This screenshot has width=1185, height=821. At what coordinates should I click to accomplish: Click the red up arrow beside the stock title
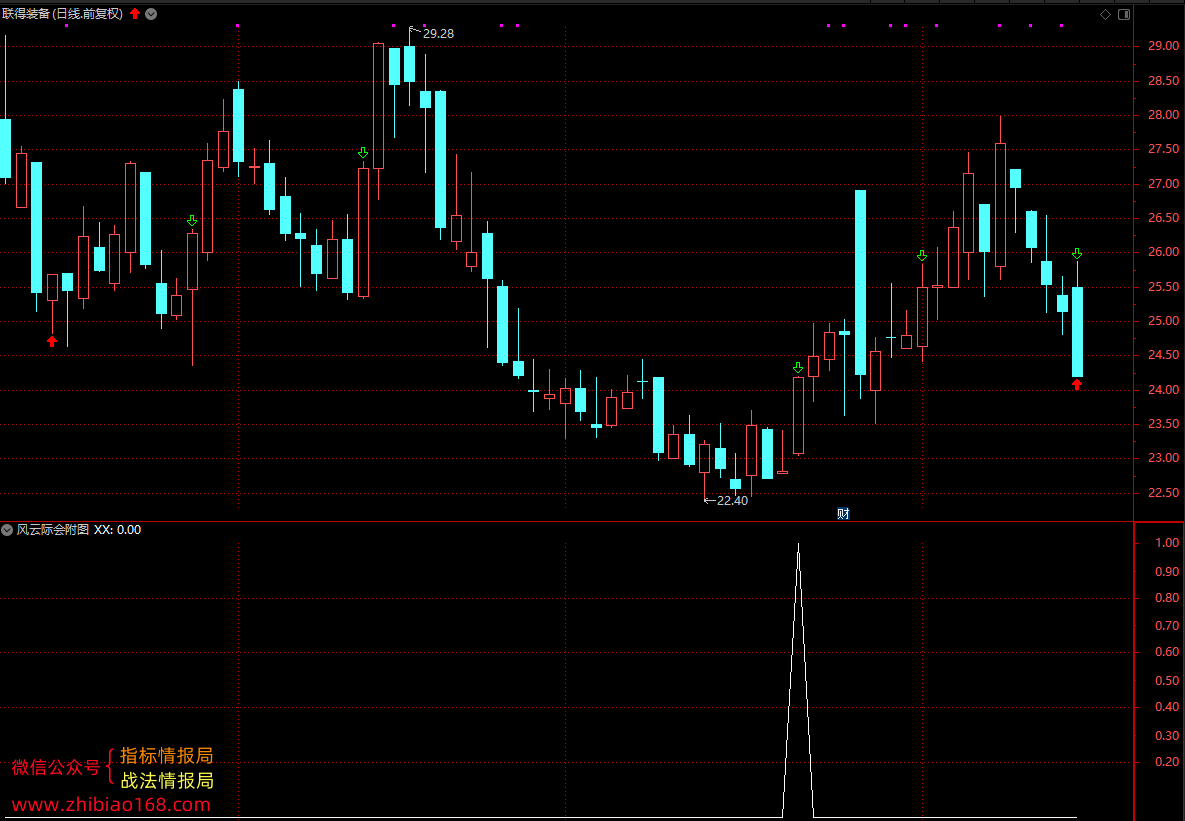coord(135,14)
